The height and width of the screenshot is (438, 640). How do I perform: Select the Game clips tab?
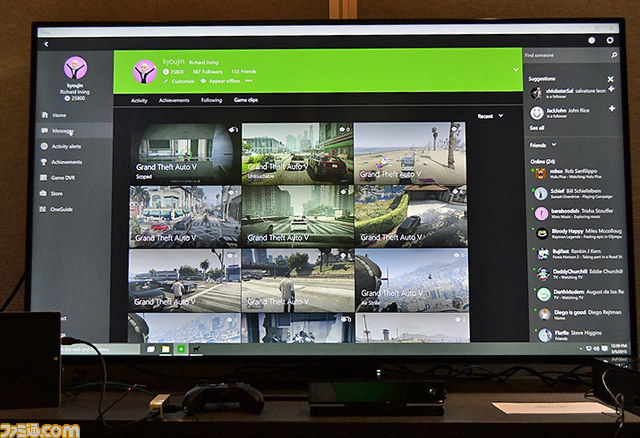pos(246,100)
